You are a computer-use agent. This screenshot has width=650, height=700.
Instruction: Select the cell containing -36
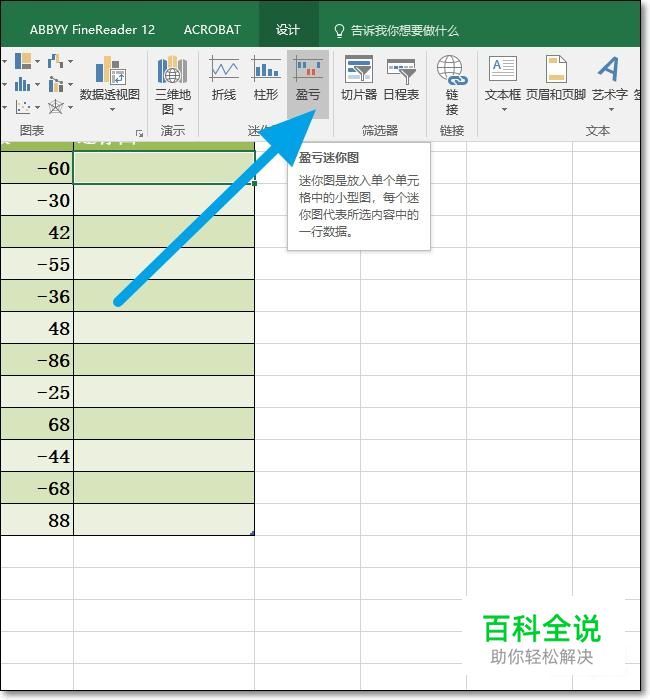37,296
